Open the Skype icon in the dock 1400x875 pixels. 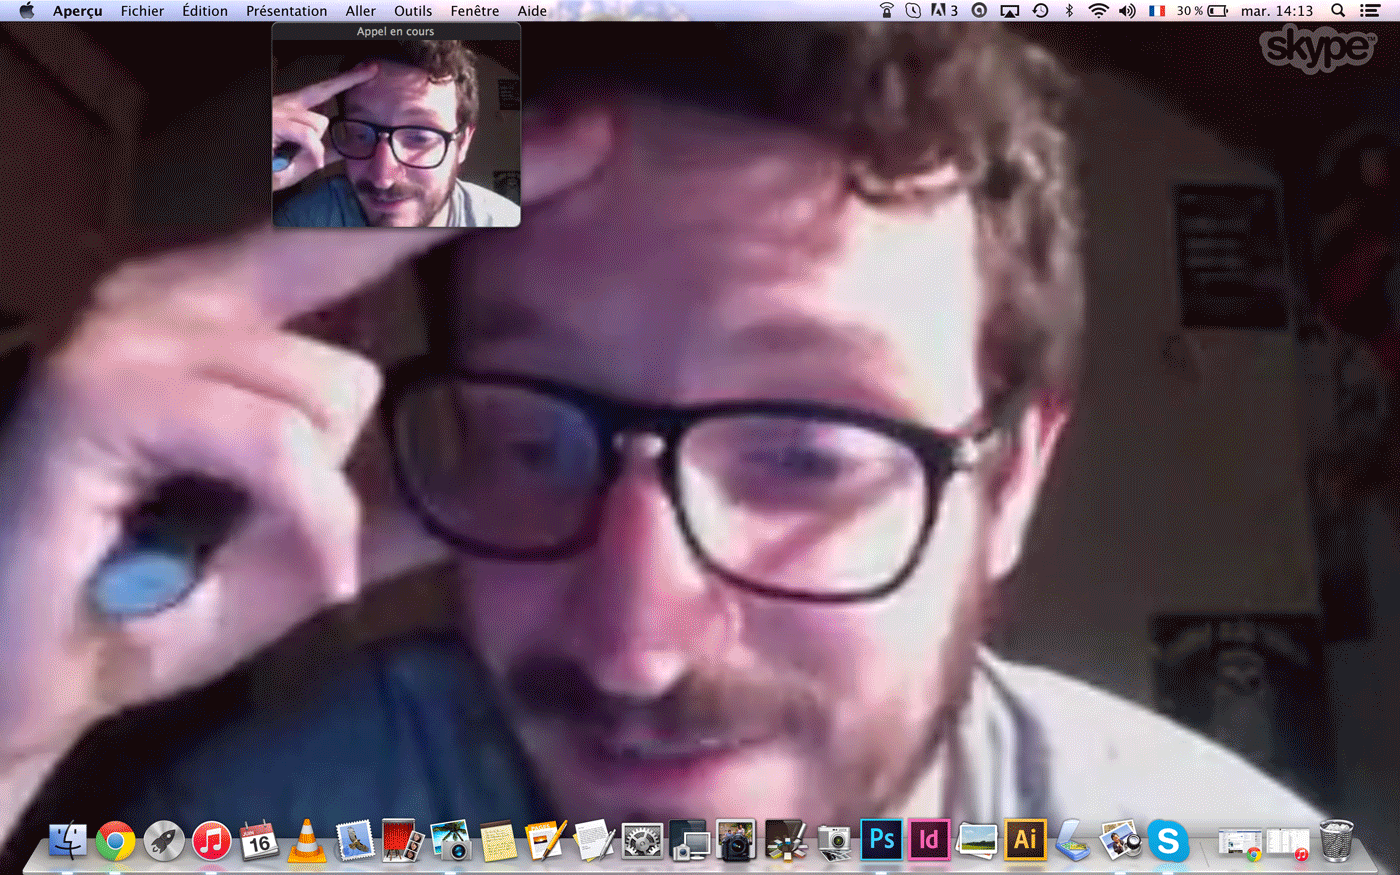(1168, 841)
